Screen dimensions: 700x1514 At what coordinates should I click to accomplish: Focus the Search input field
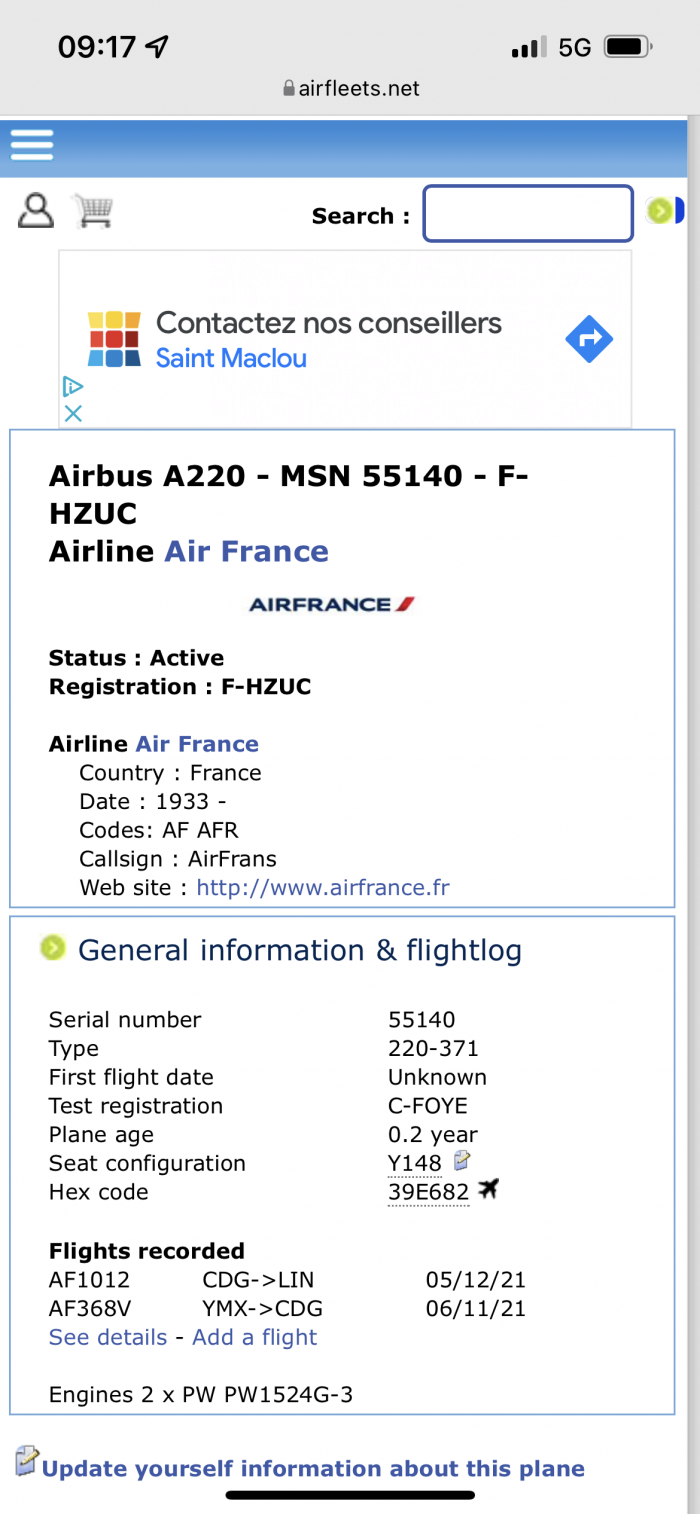tap(528, 213)
